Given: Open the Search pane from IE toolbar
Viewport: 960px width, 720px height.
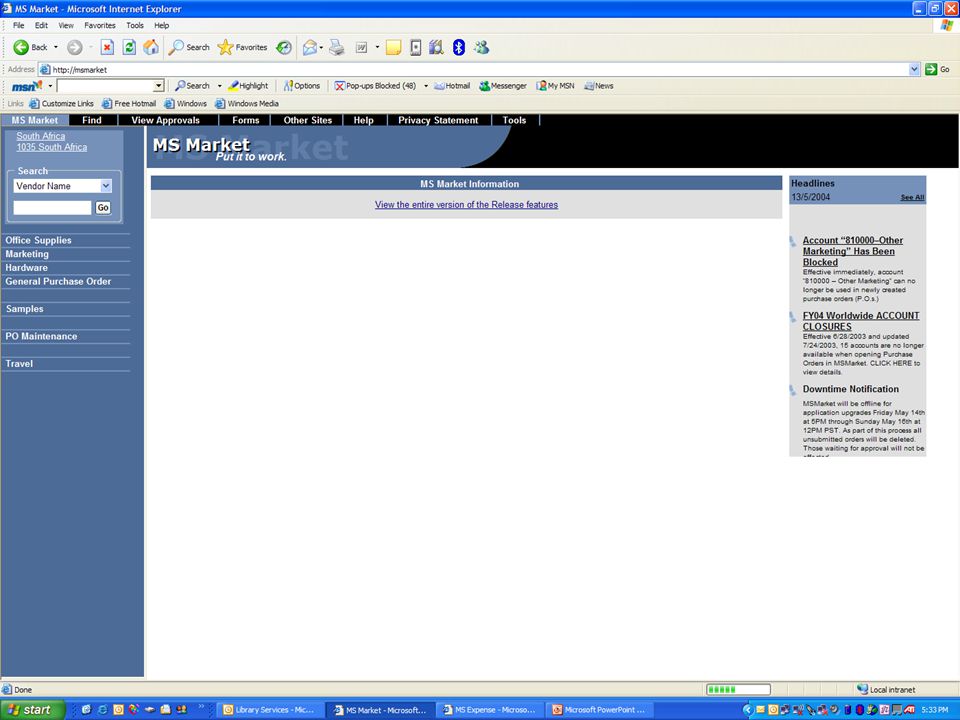Looking at the screenshot, I should (x=189, y=47).
